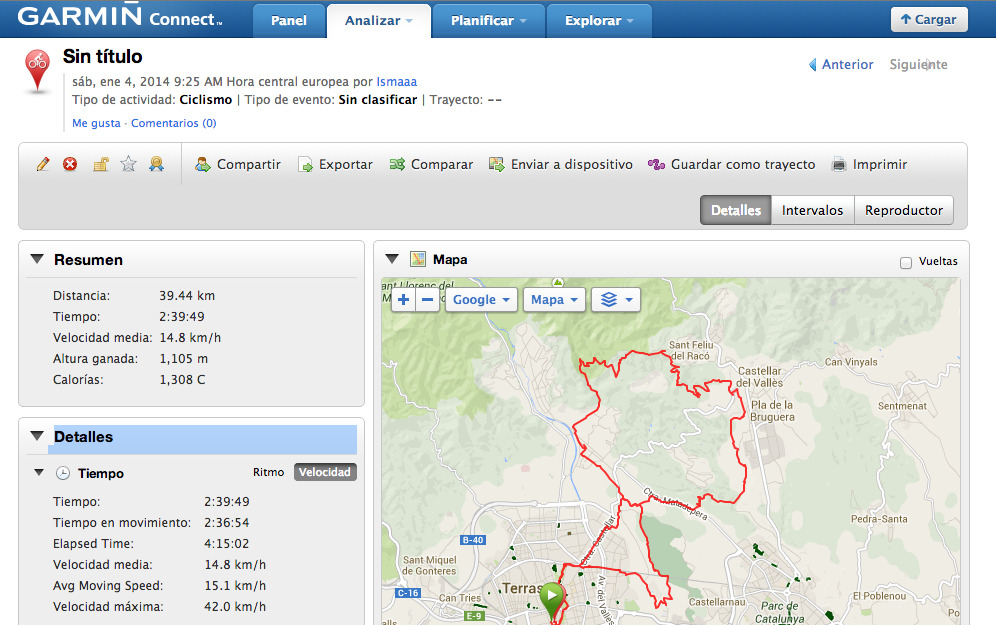
Task: Click the green start marker on map
Action: (x=551, y=598)
